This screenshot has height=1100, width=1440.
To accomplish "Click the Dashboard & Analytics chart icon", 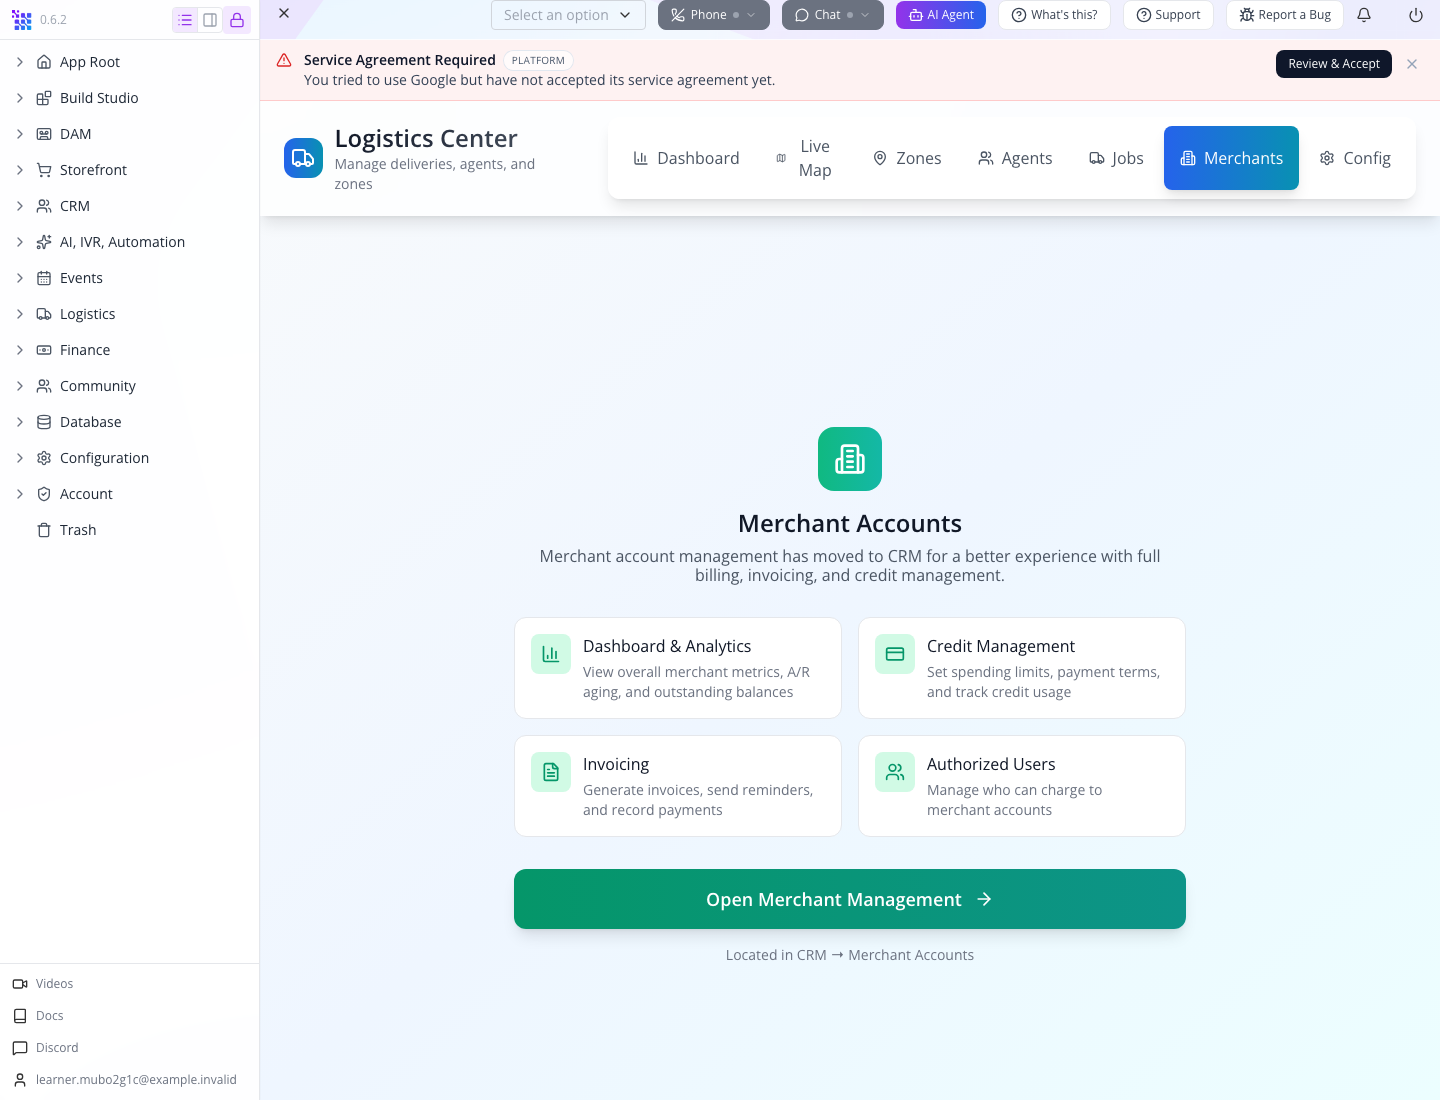I will (x=551, y=654).
